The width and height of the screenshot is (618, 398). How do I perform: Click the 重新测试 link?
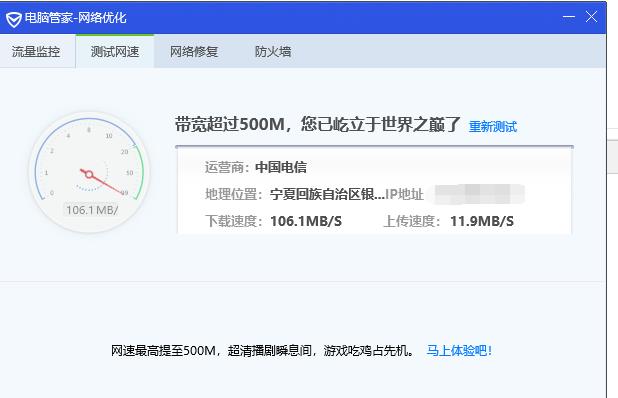pos(493,127)
